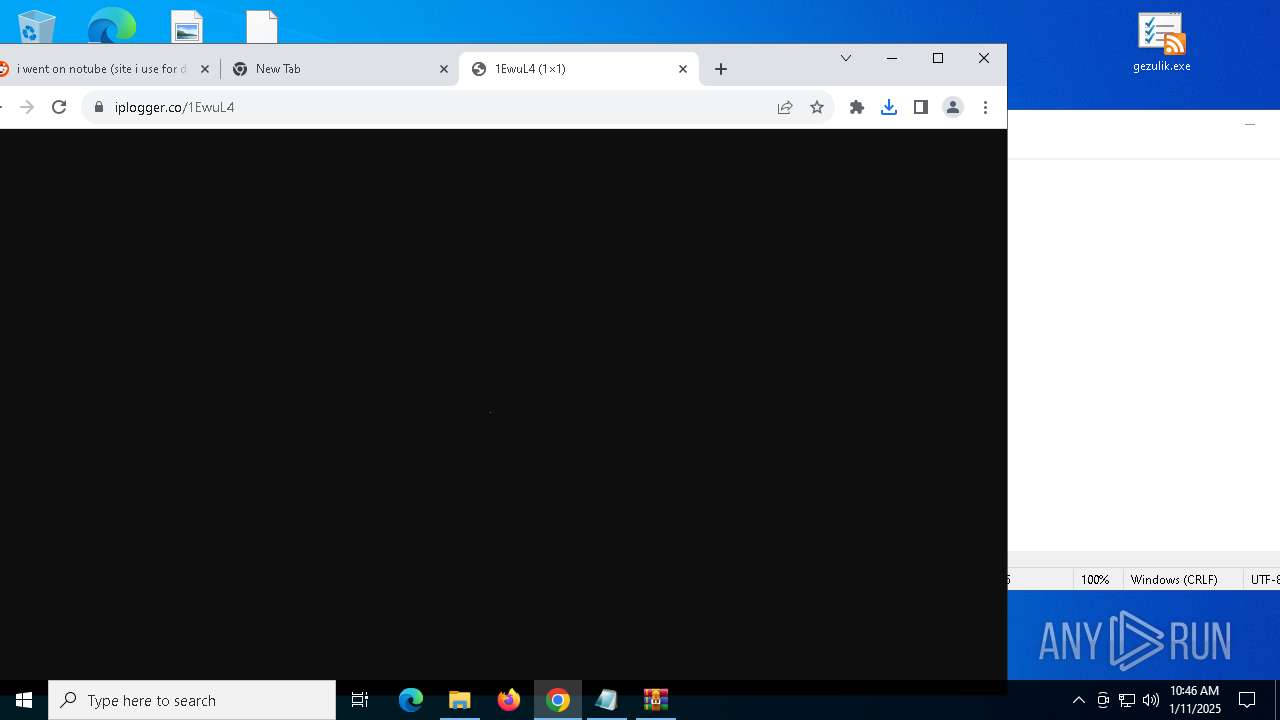Maximize the Chrome window
The image size is (1280, 720).
point(938,58)
